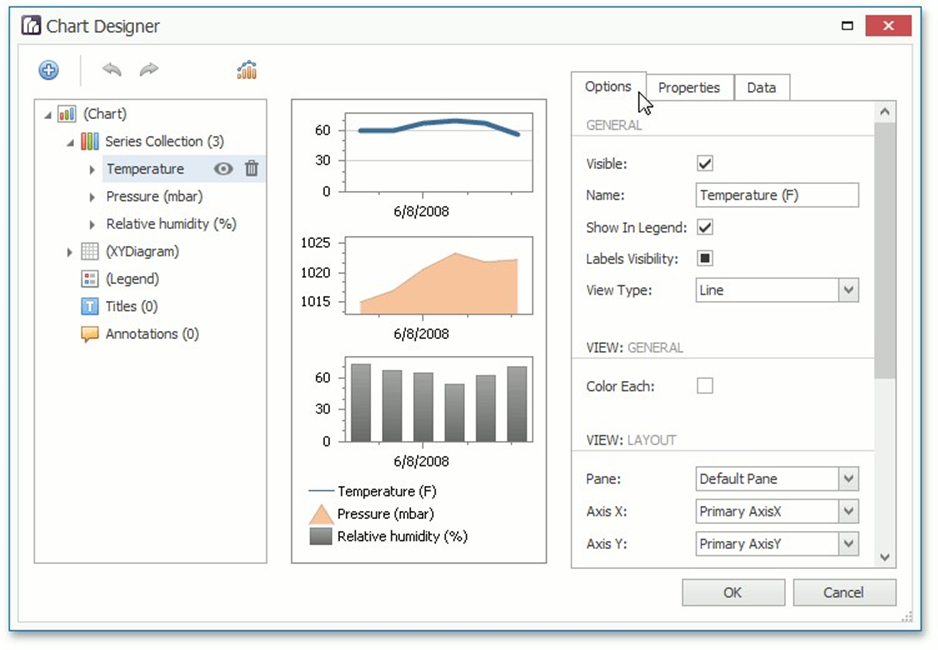Viewport: 938px width, 650px height.
Task: Click the Legend icon in tree
Action: tap(90, 279)
